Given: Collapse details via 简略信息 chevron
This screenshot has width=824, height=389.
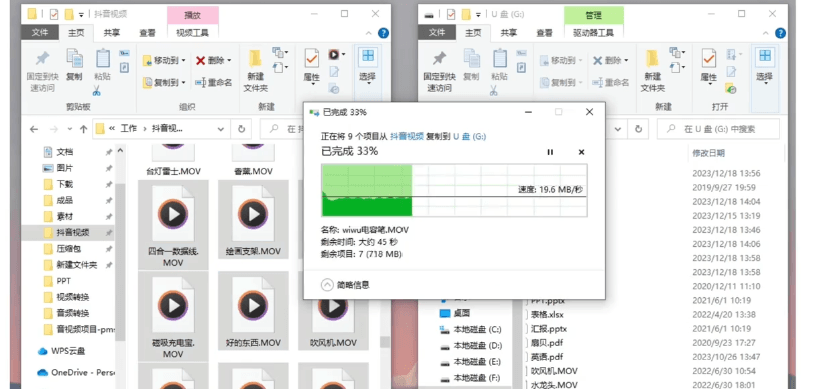Looking at the screenshot, I should (327, 285).
